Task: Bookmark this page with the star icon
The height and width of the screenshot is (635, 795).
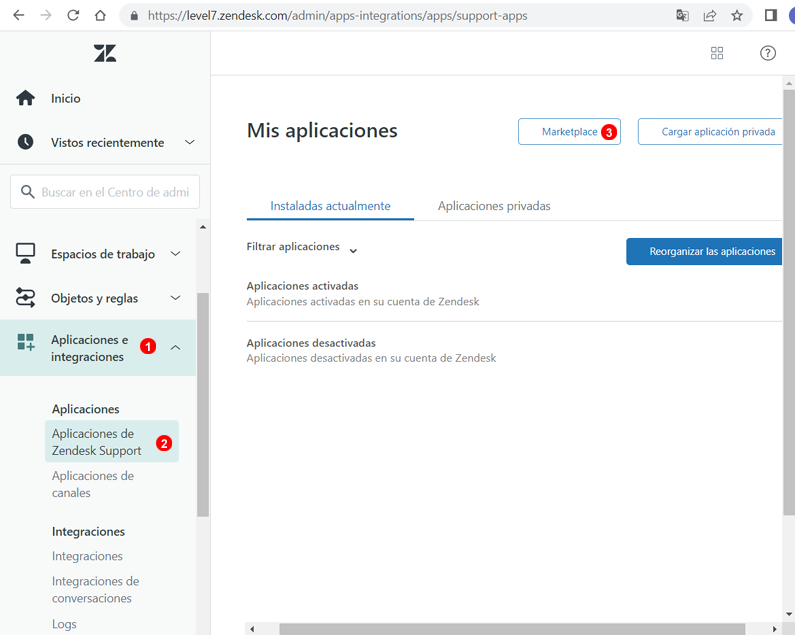Action: tap(737, 16)
